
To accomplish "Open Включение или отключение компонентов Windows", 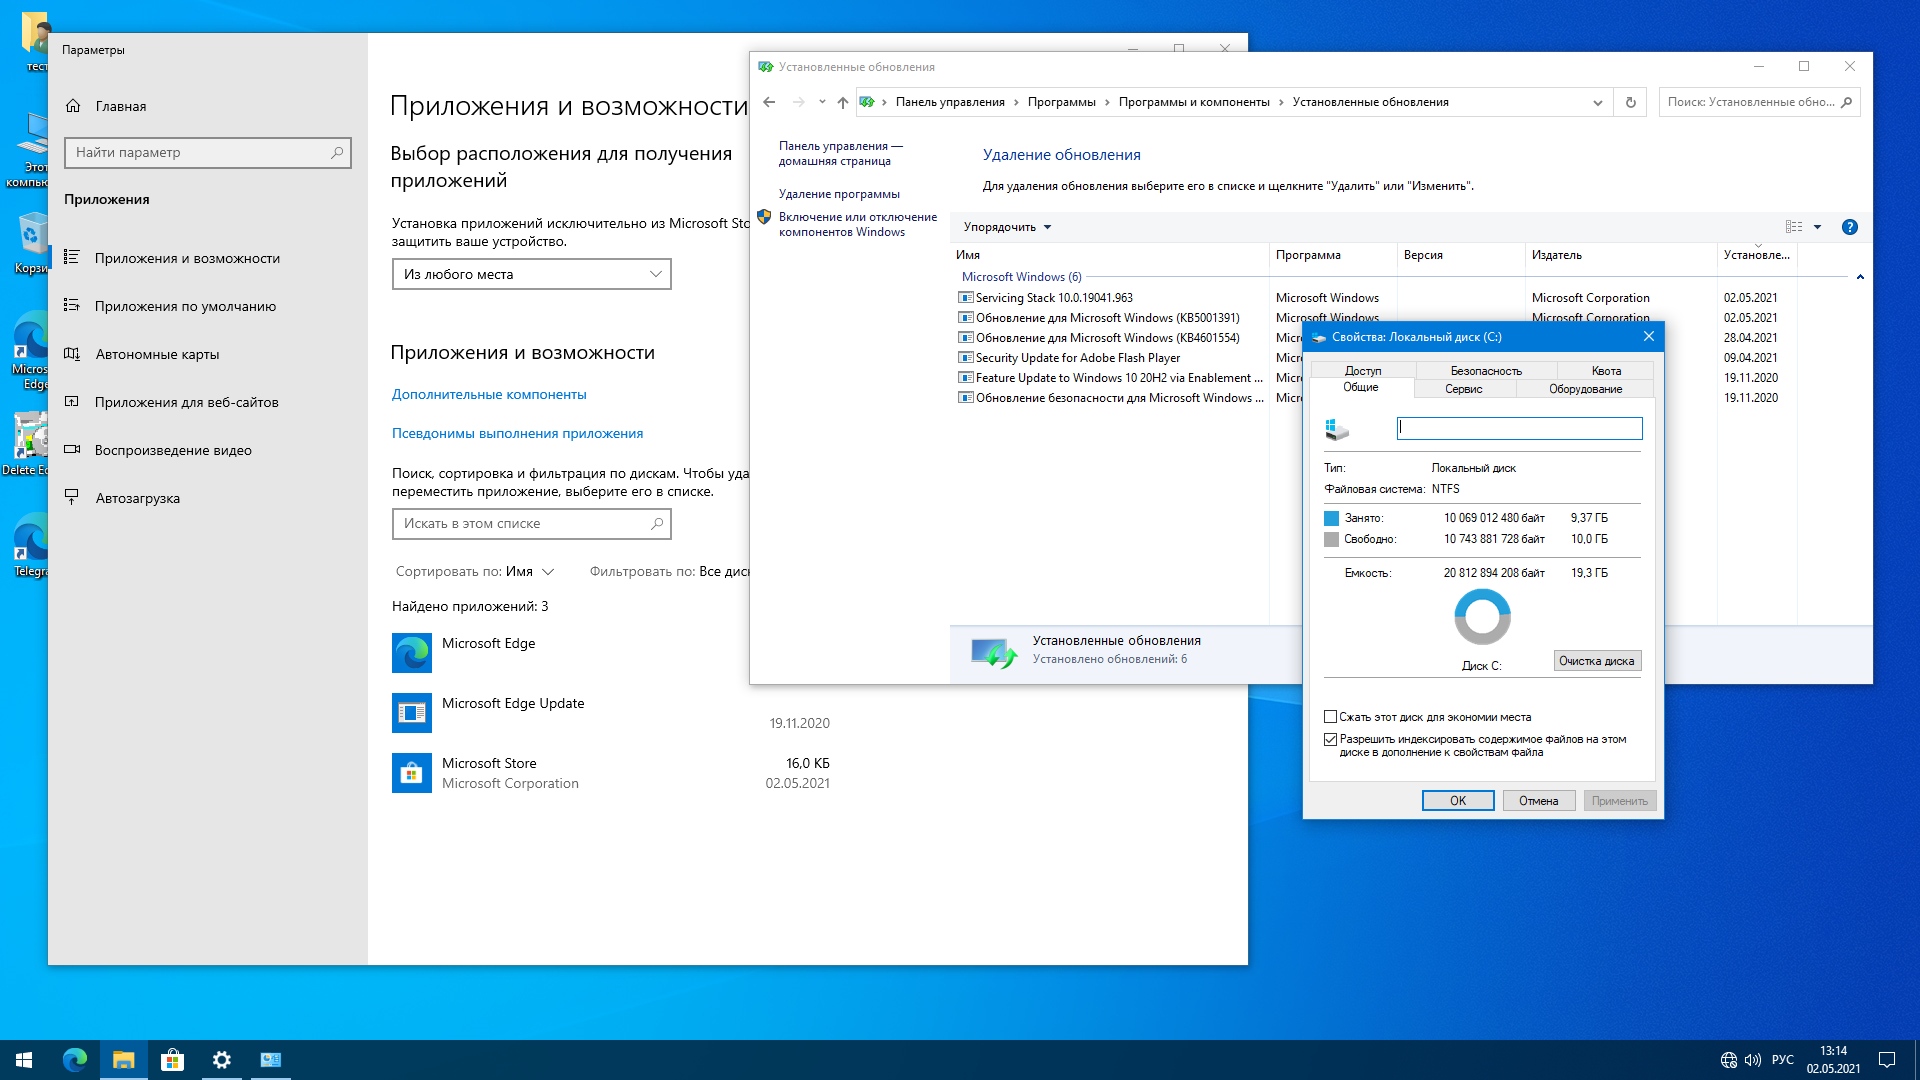I will (858, 224).
